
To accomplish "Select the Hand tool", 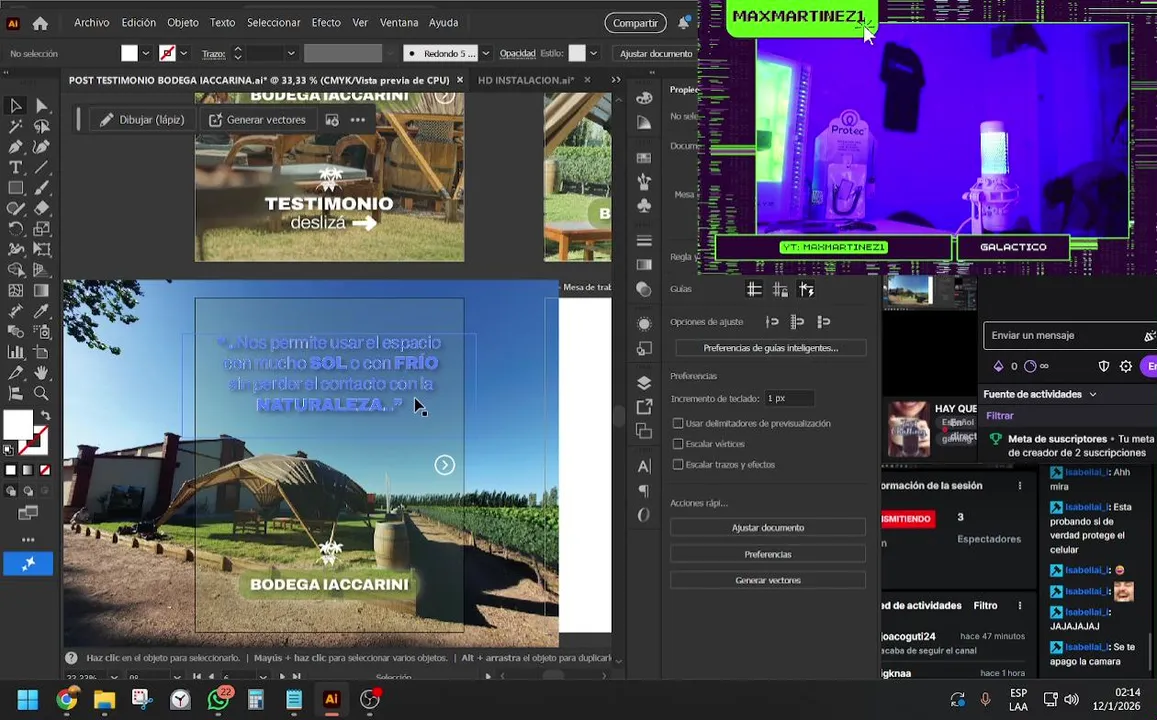I will (x=41, y=373).
